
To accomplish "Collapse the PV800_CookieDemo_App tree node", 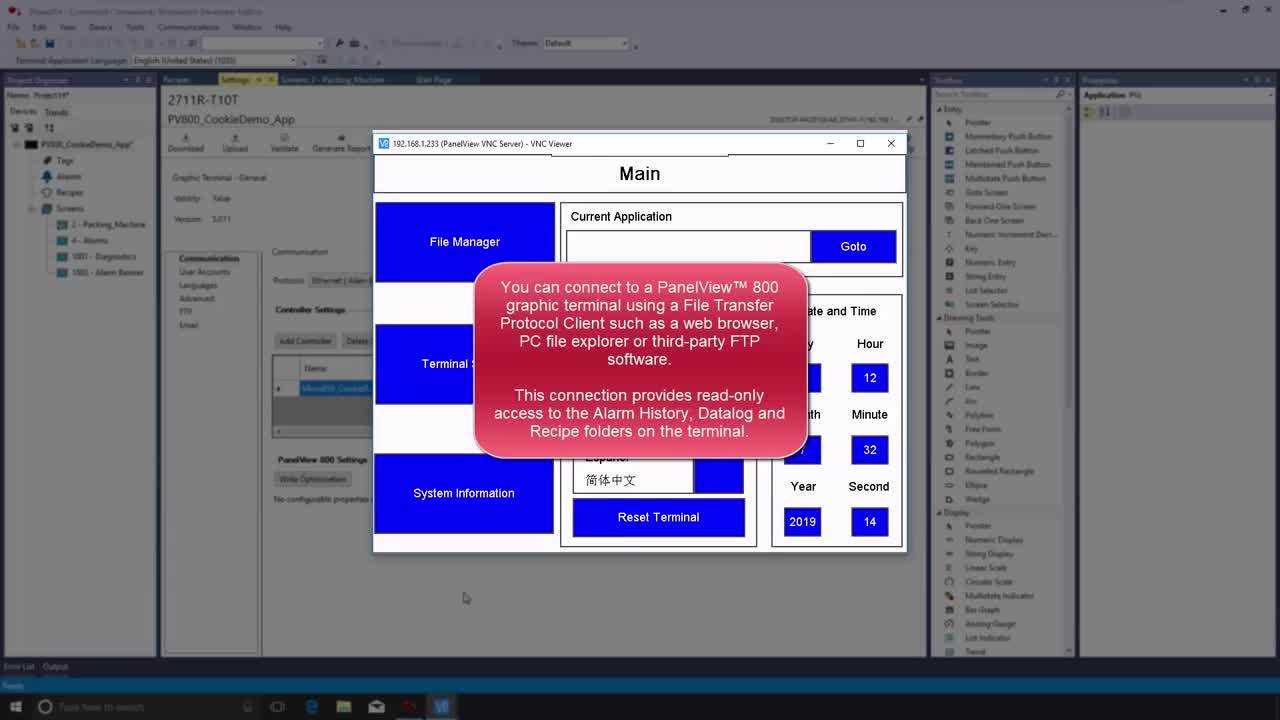I will pos(16,144).
